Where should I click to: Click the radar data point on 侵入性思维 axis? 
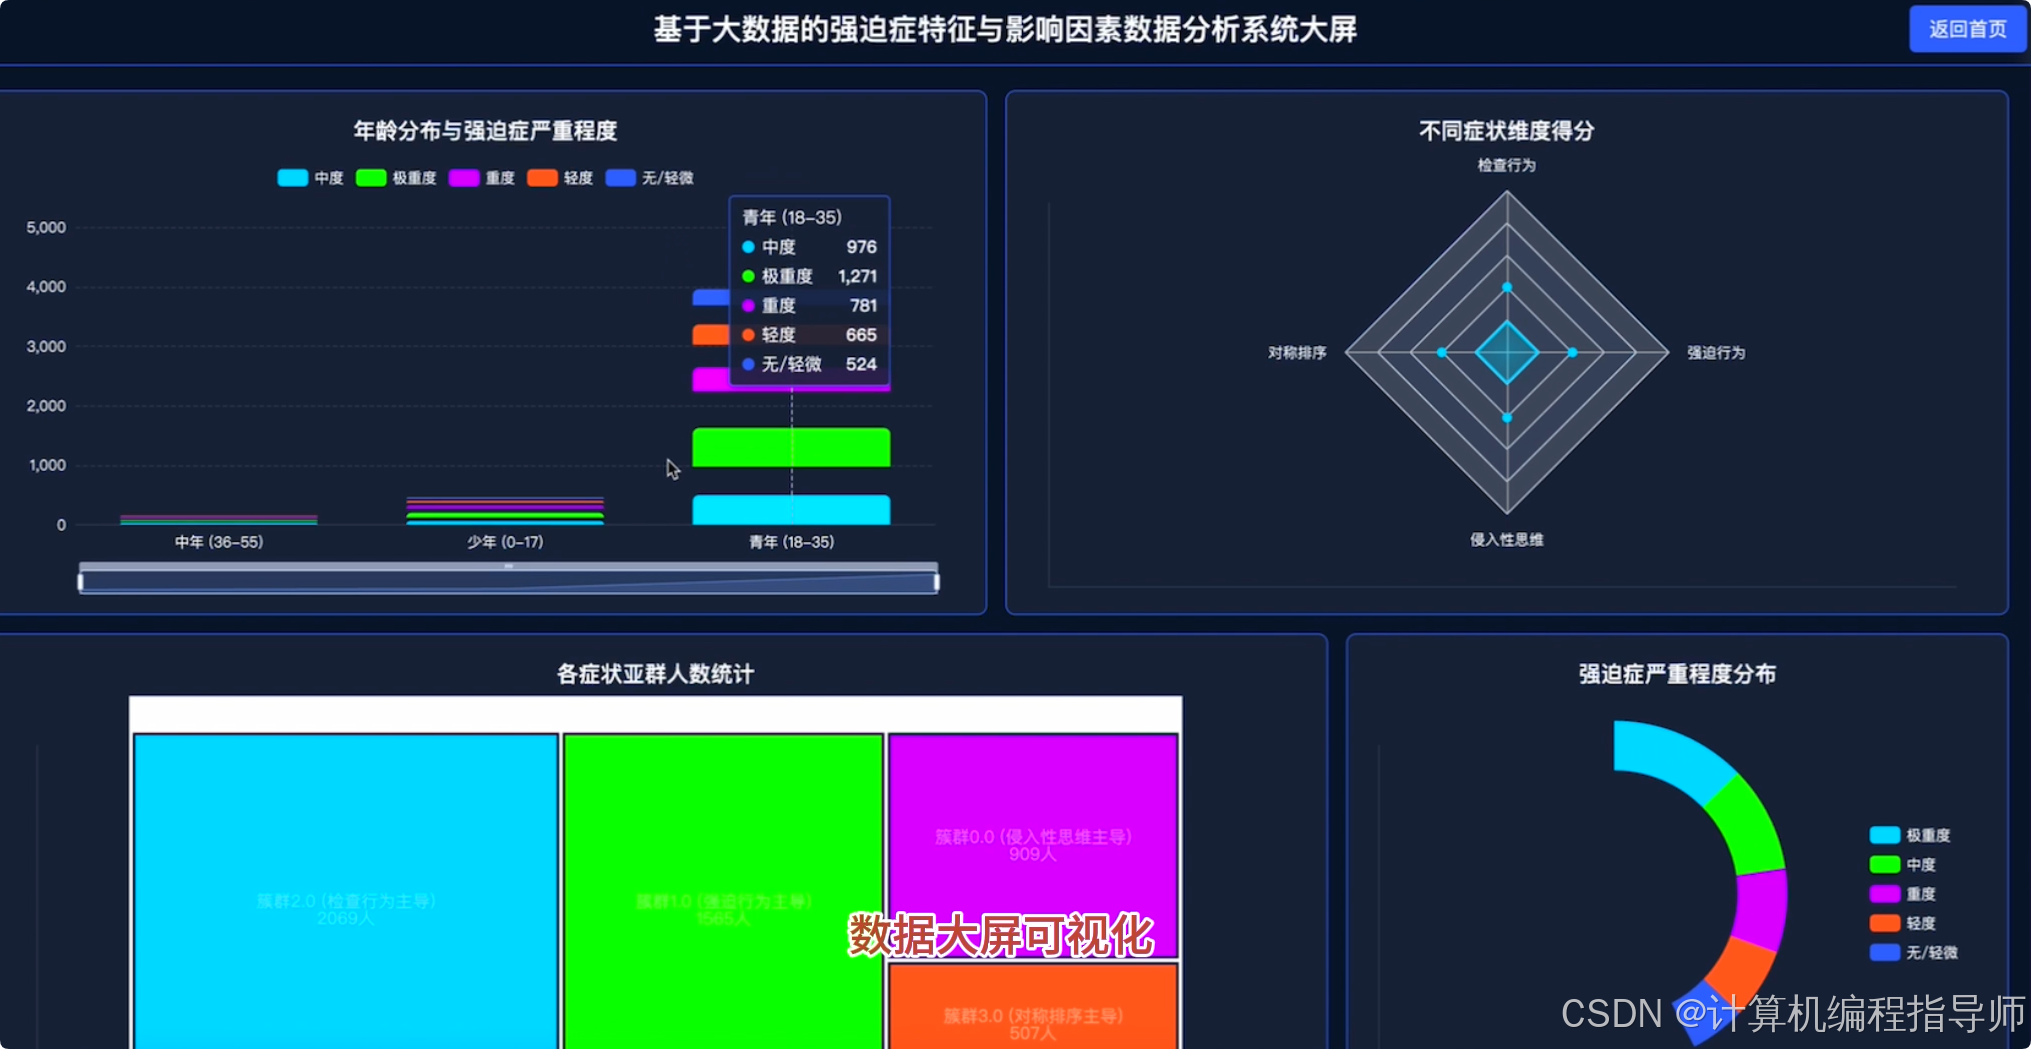pyautogui.click(x=1507, y=417)
